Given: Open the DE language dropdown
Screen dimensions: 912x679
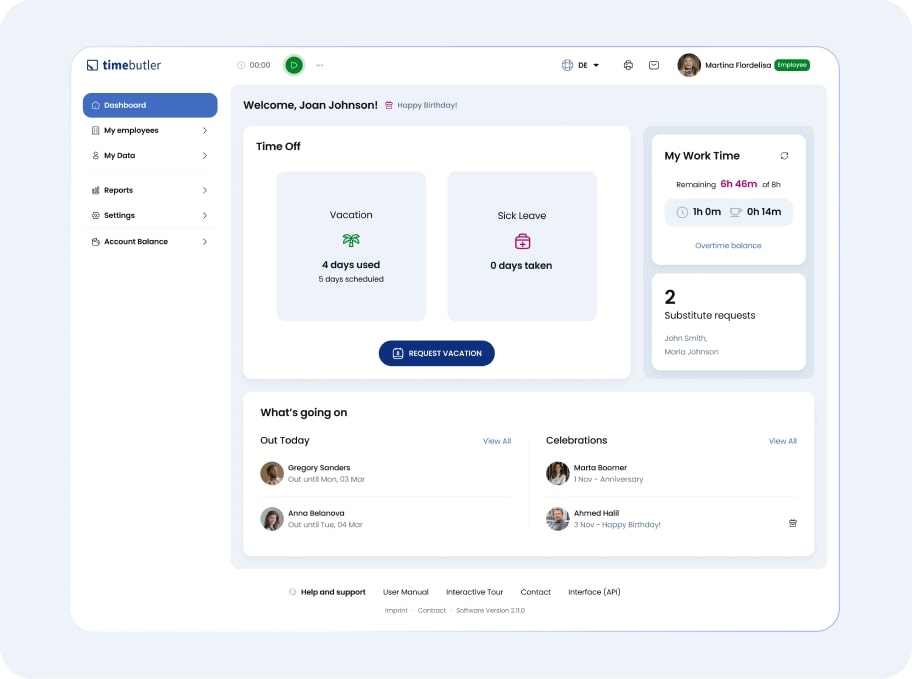Looking at the screenshot, I should point(589,65).
